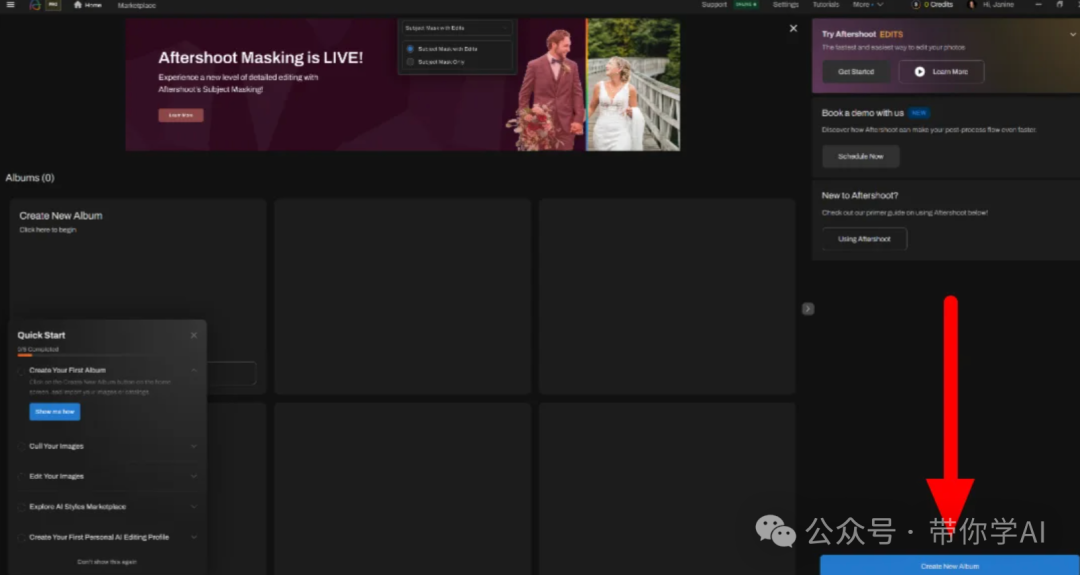Open the hamburger menu icon
The width and height of the screenshot is (1080, 575).
tap(10, 5)
